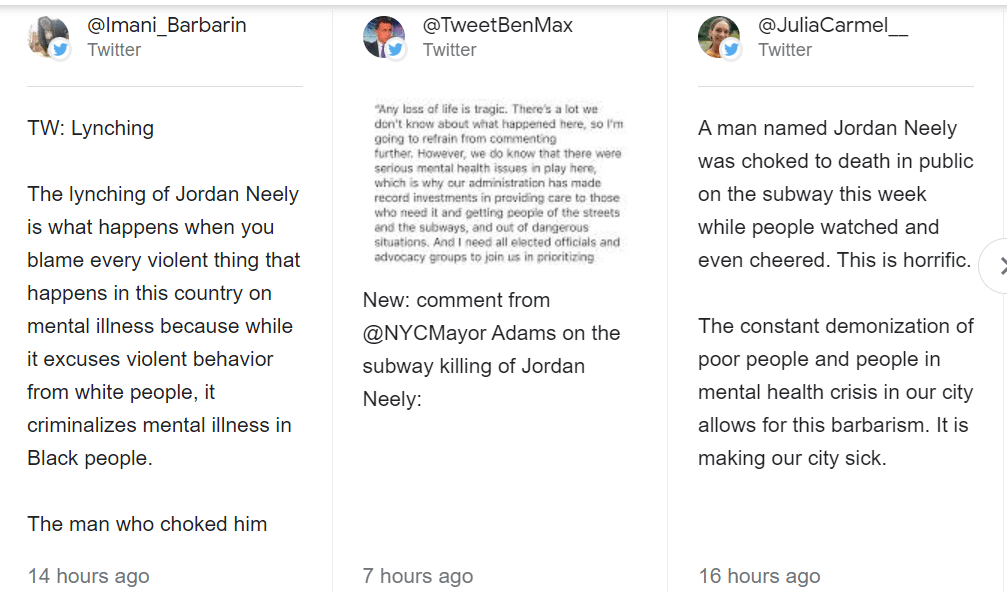Open Mayor Adams statement image thumbnail
The width and height of the screenshot is (1007, 596).
pyautogui.click(x=497, y=182)
